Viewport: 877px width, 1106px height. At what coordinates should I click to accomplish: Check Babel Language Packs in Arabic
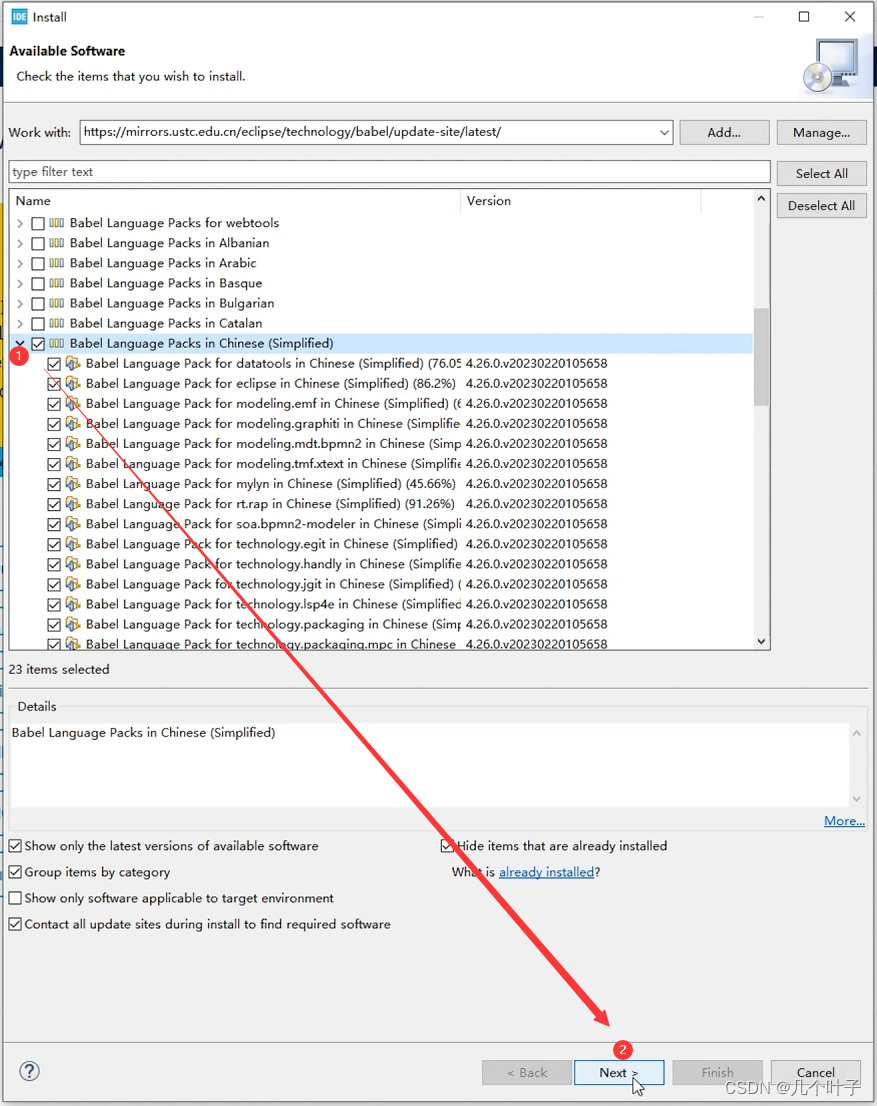38,263
